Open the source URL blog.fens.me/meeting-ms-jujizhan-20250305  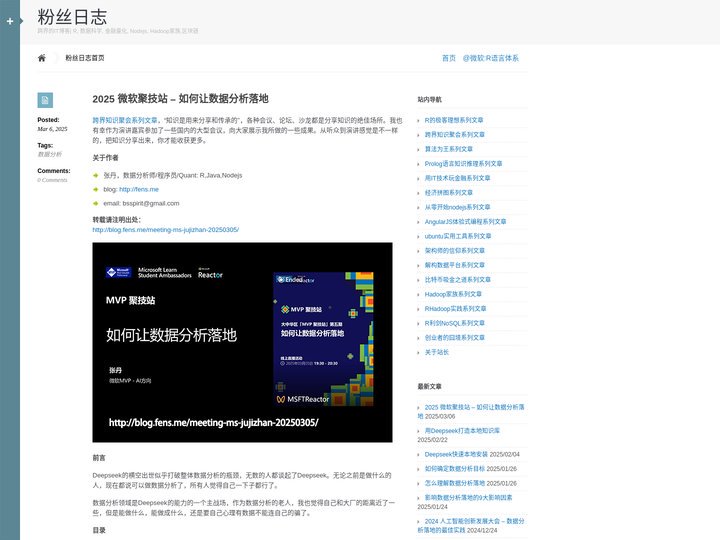coord(166,230)
